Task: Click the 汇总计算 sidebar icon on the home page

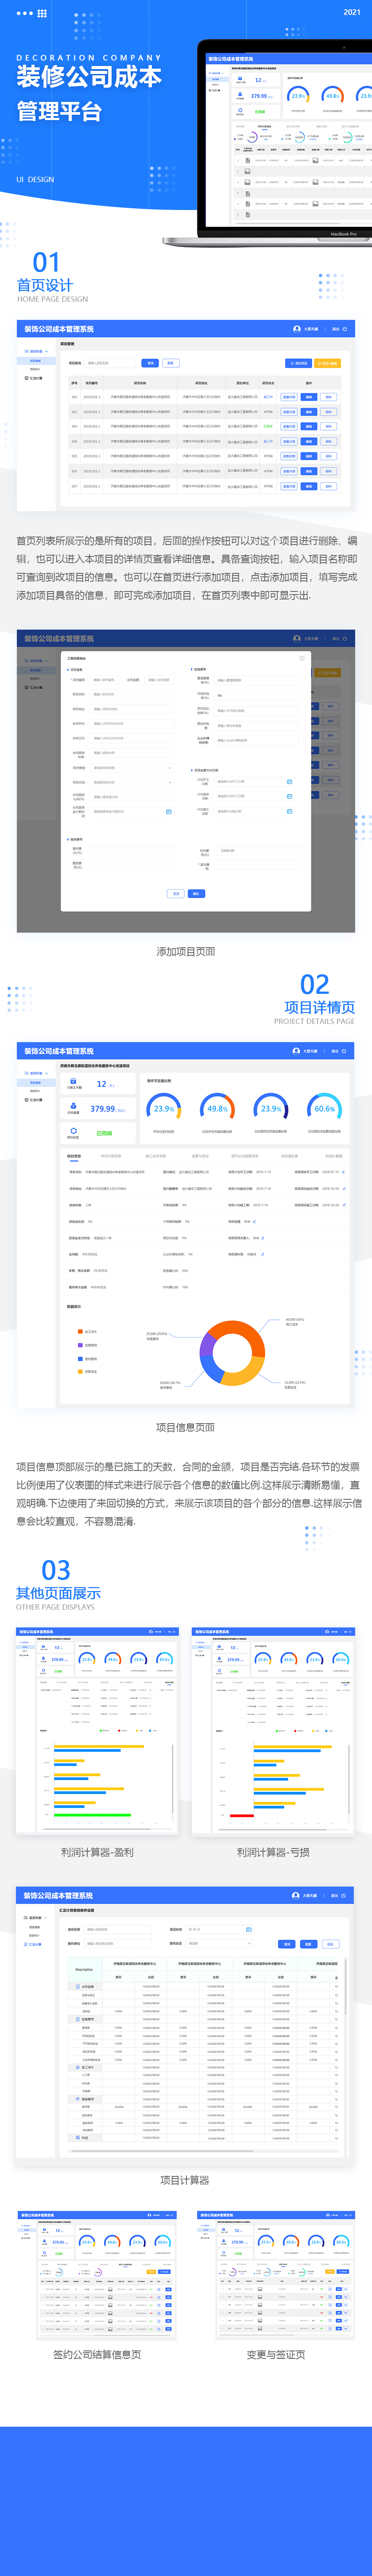Action: (x=26, y=378)
